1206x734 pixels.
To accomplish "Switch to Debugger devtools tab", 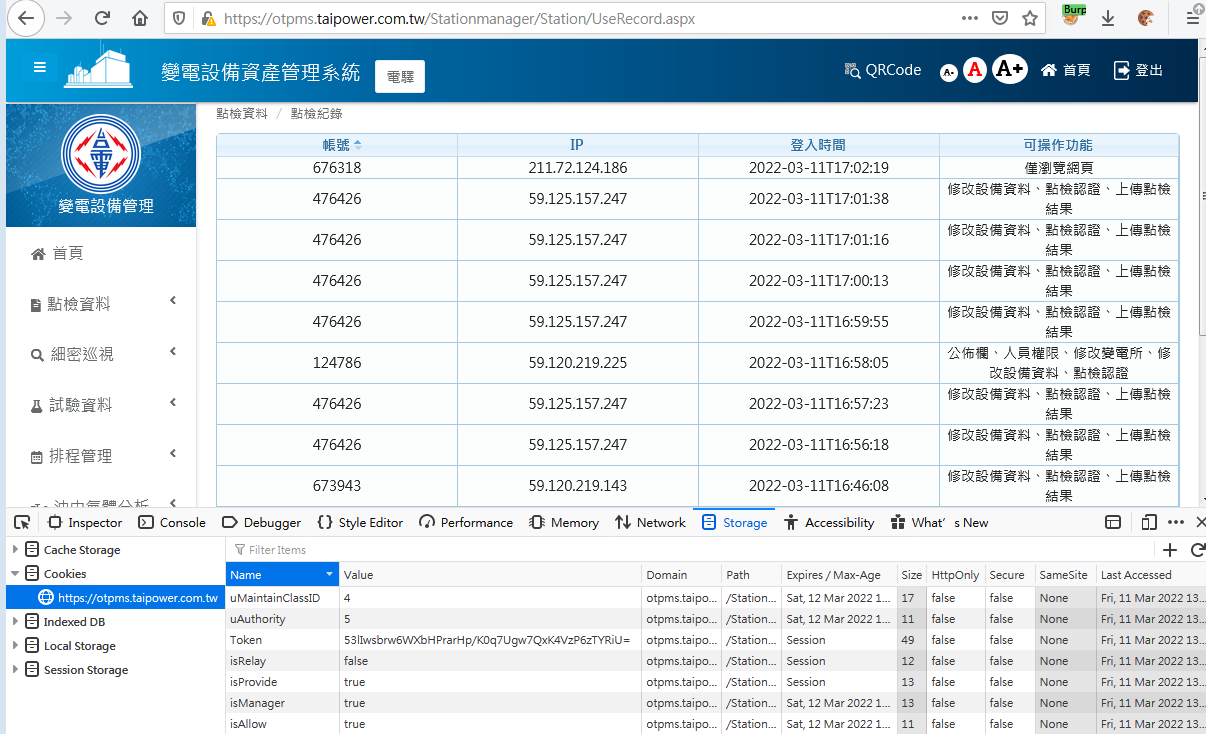I will (261, 522).
